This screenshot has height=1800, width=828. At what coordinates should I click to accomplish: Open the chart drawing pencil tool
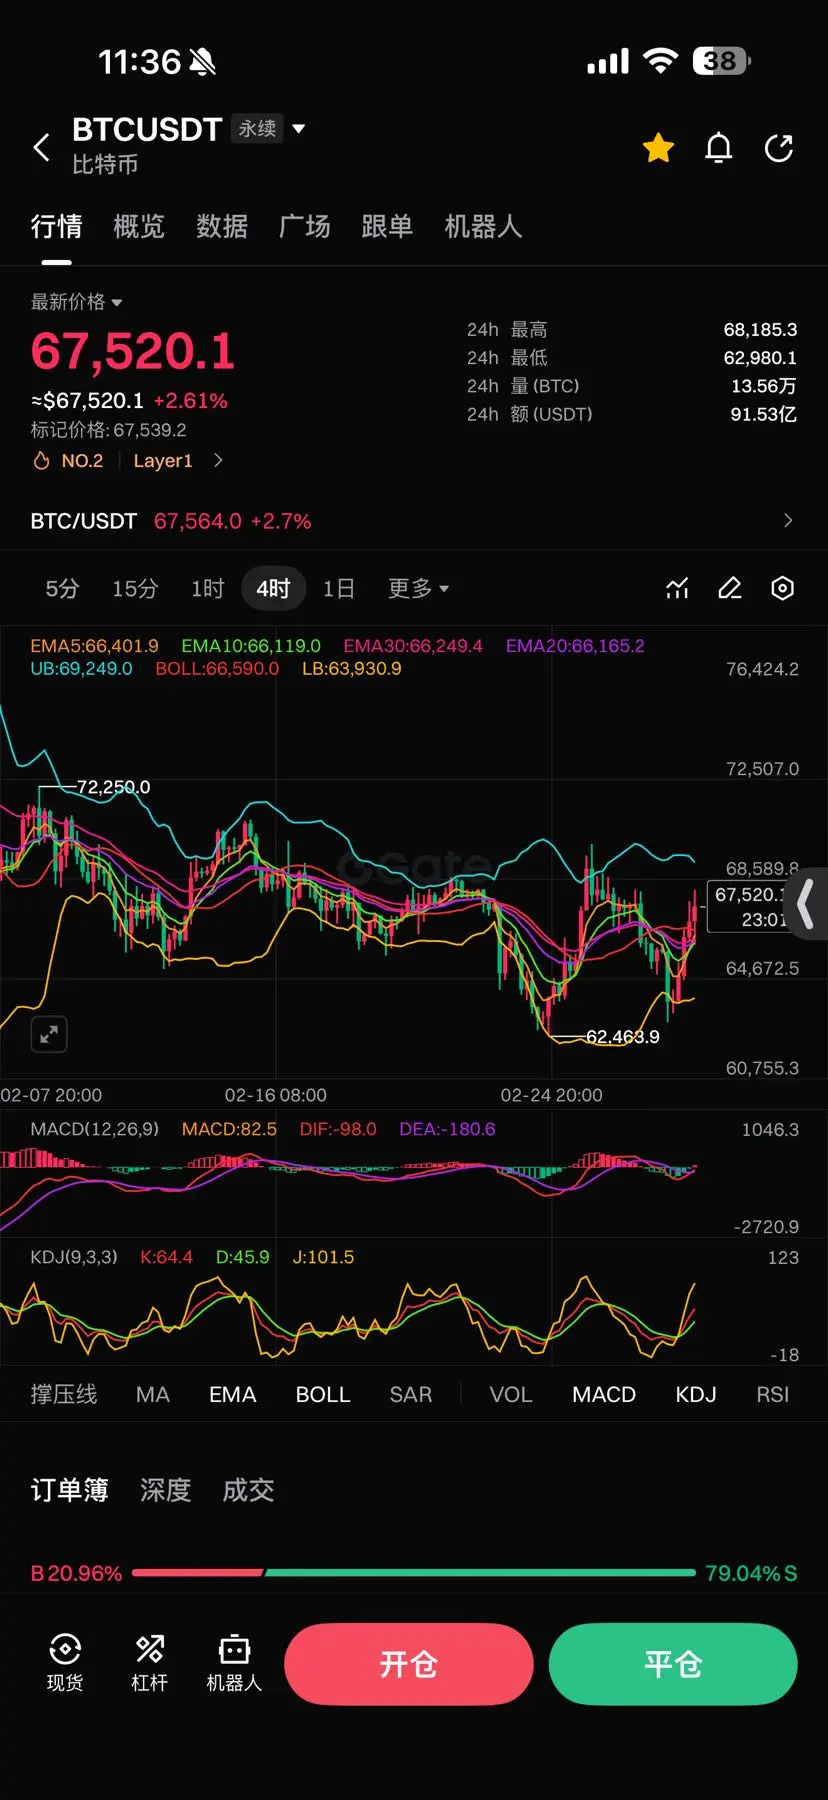click(730, 589)
